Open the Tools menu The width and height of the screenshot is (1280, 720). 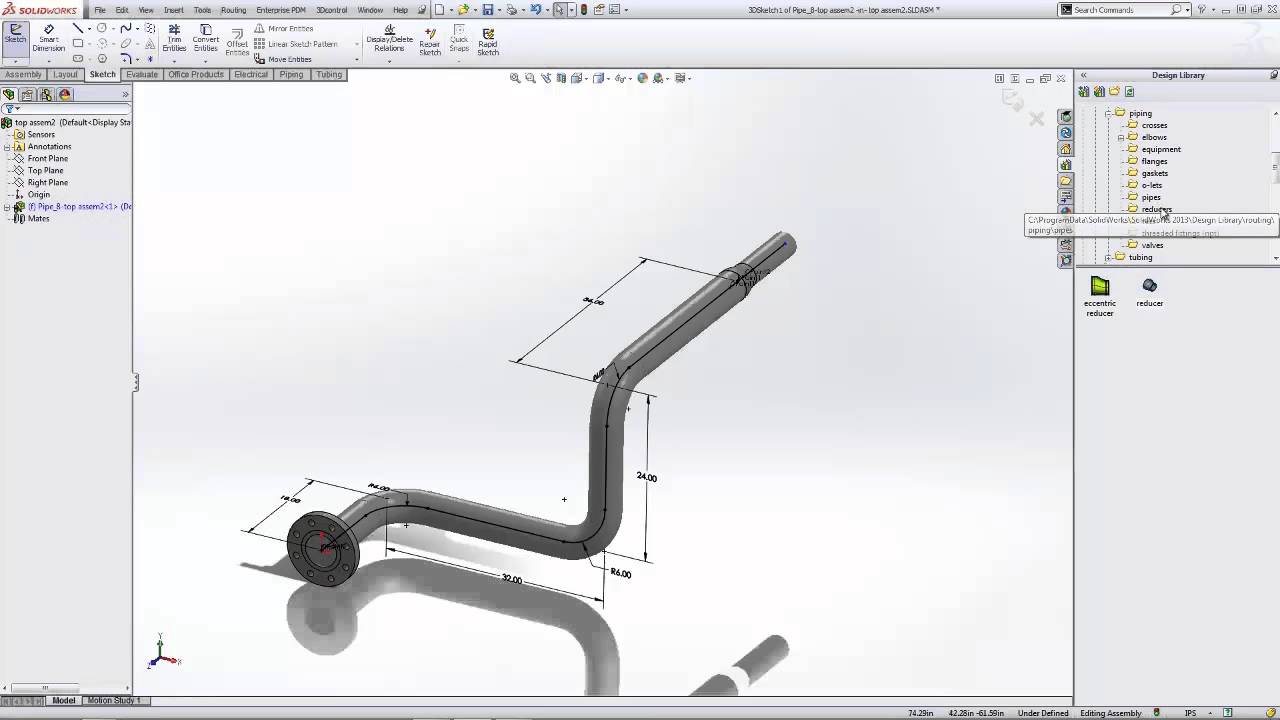[x=202, y=10]
